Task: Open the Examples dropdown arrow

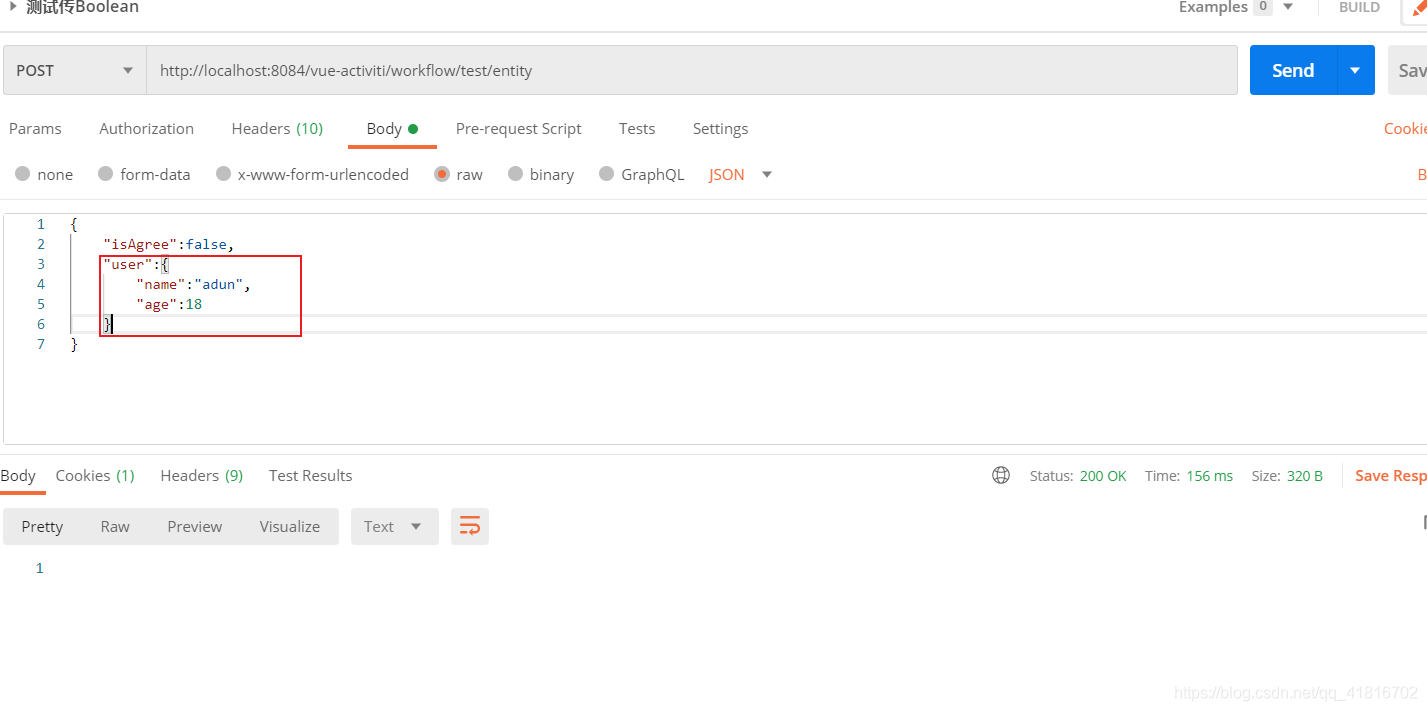Action: coord(1288,7)
